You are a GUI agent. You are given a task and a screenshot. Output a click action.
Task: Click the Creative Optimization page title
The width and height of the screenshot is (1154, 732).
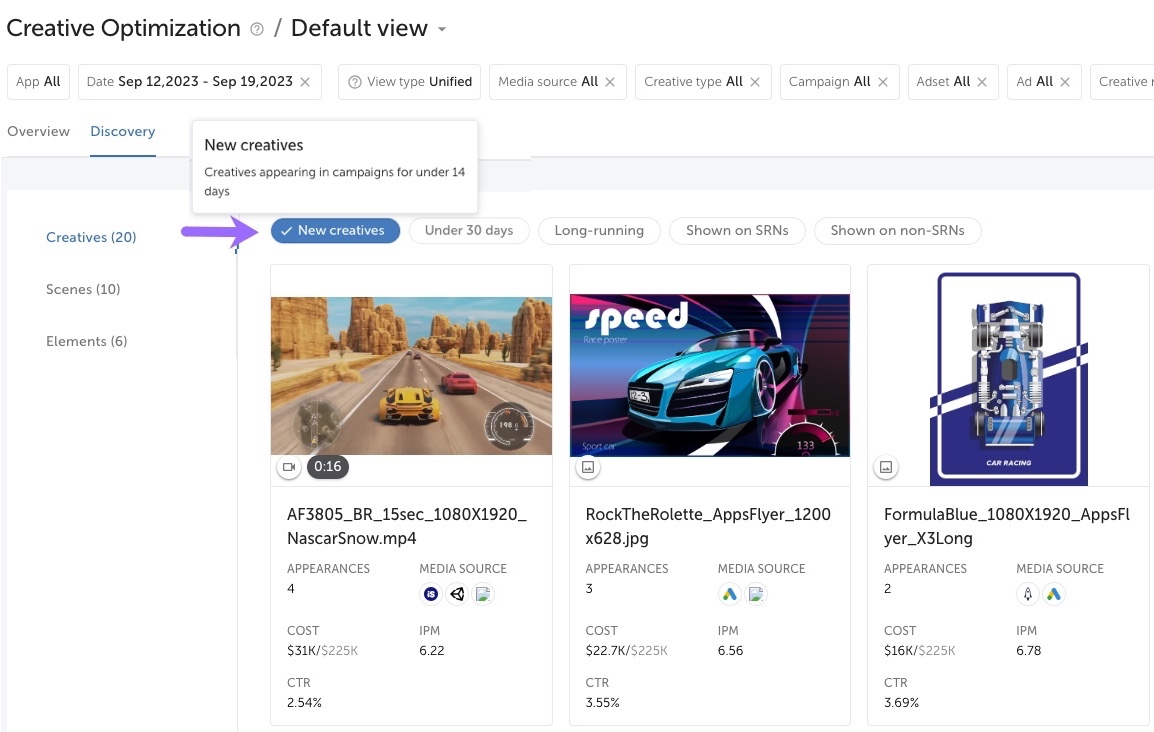coord(124,29)
